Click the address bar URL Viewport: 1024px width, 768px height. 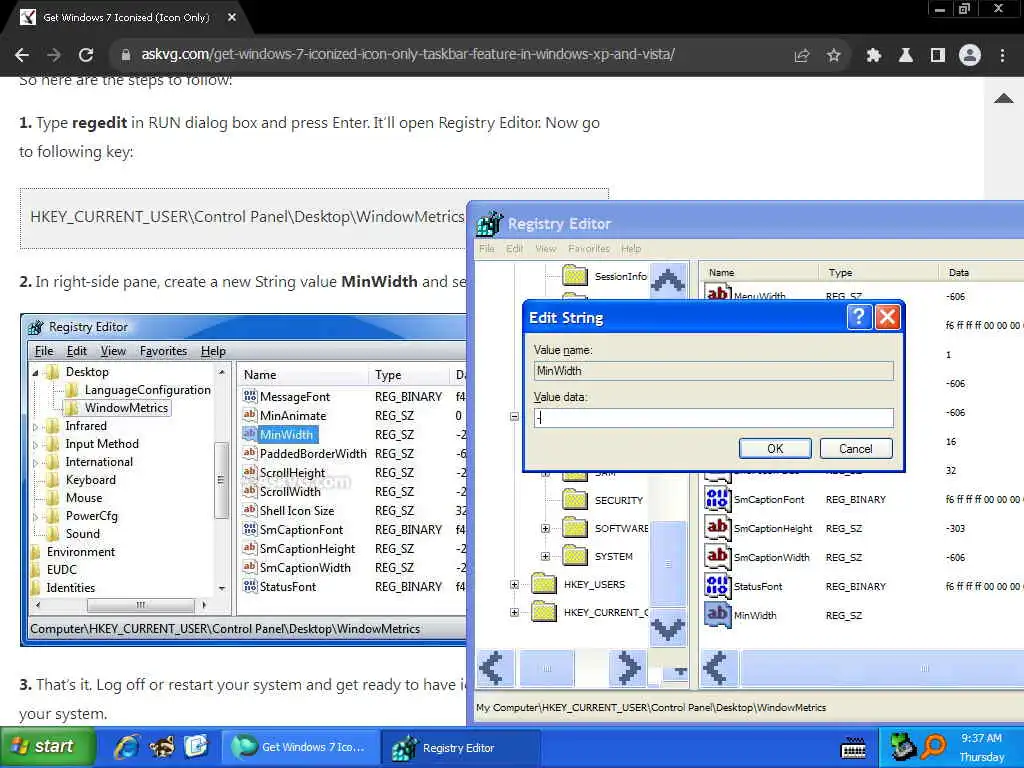coord(408,54)
